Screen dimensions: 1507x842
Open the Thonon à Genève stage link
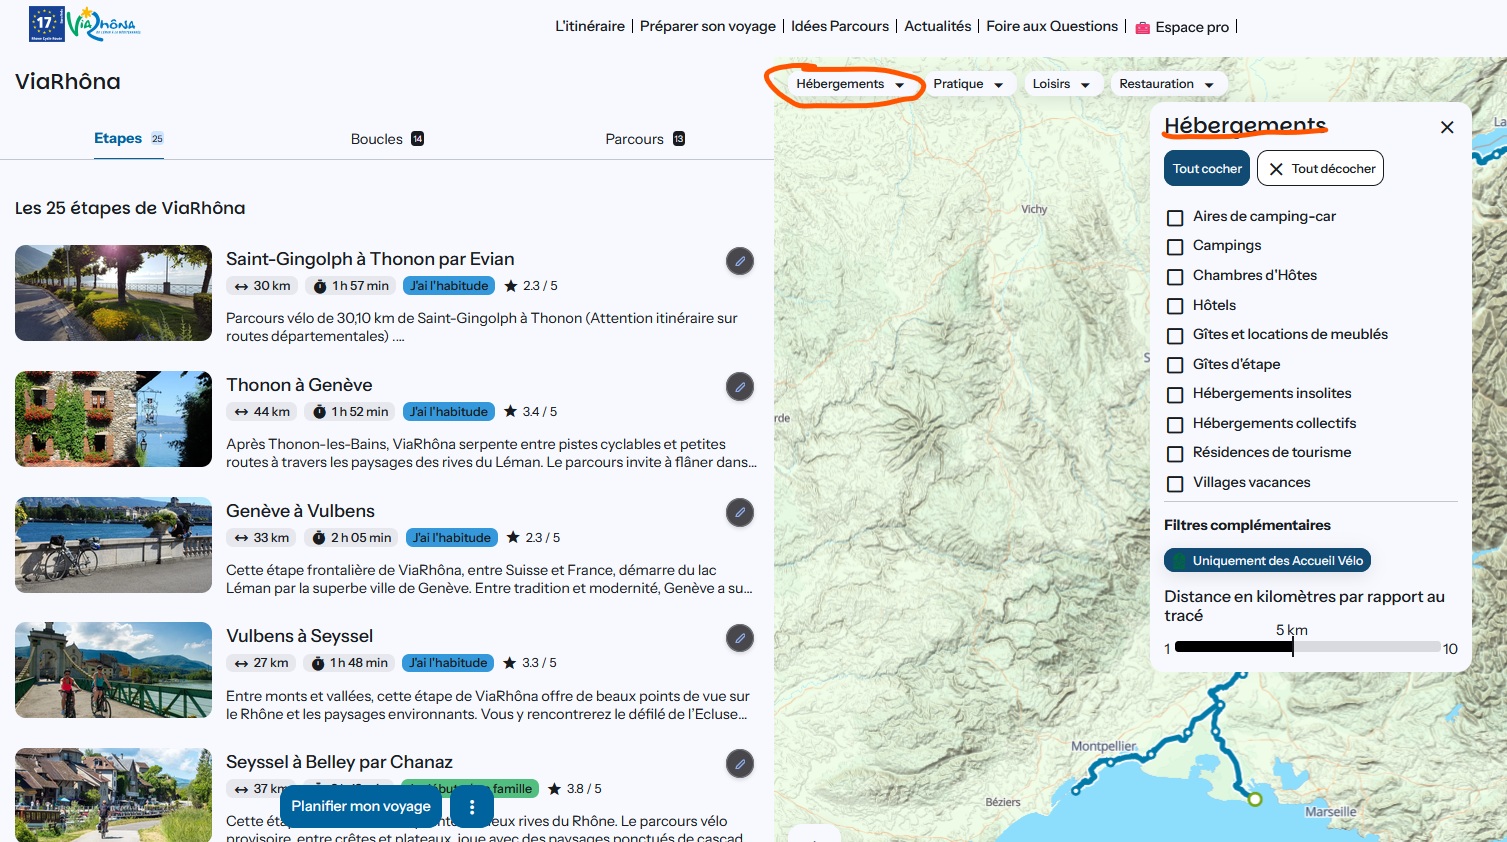tap(299, 385)
